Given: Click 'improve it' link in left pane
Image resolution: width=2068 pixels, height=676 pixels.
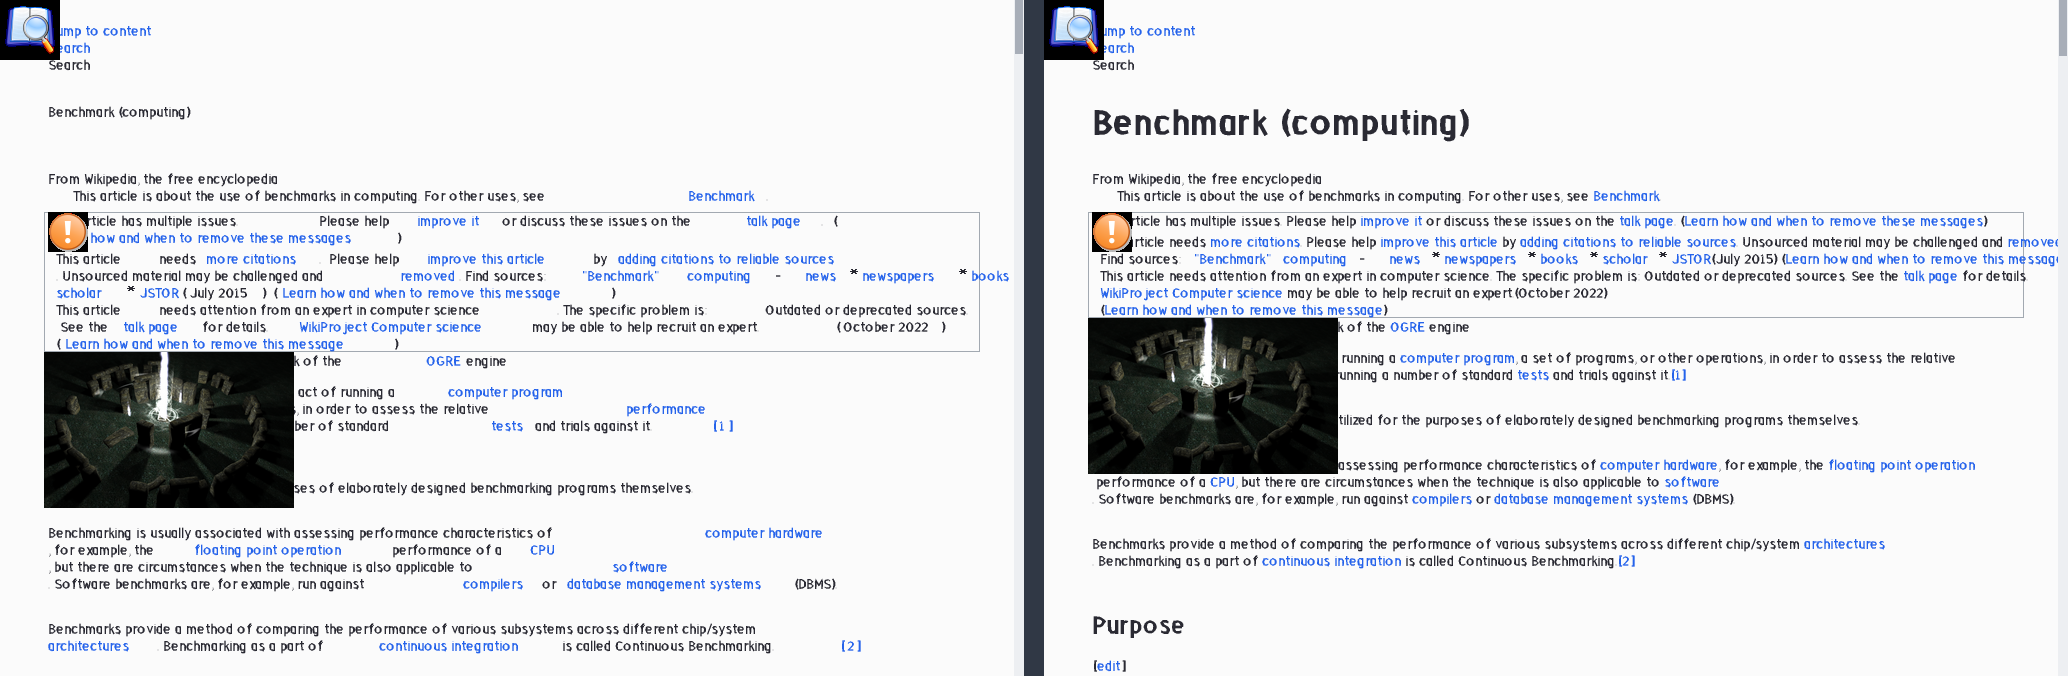Looking at the screenshot, I should [x=448, y=221].
